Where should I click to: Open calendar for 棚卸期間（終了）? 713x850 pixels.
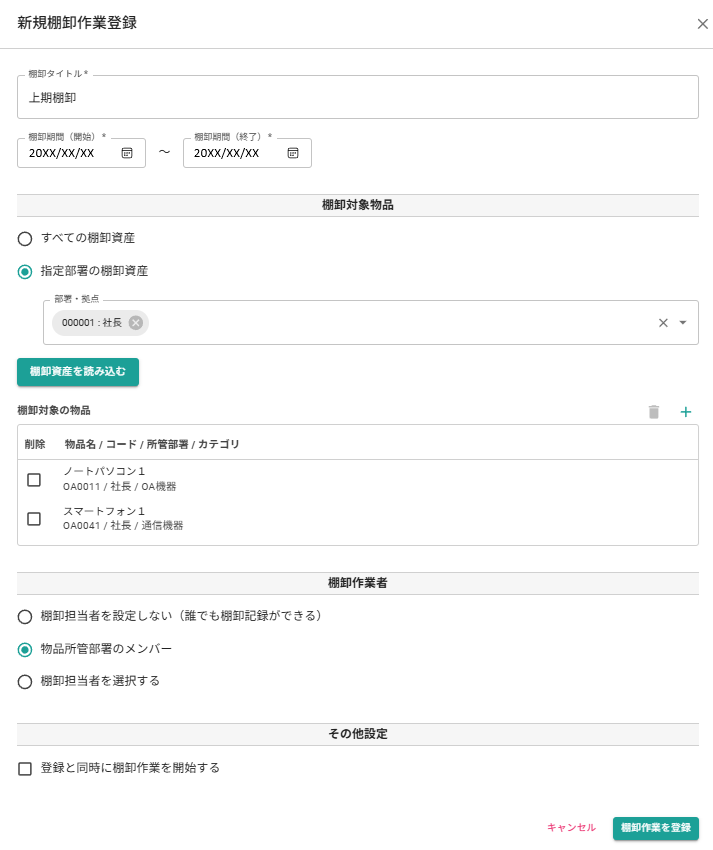point(293,153)
